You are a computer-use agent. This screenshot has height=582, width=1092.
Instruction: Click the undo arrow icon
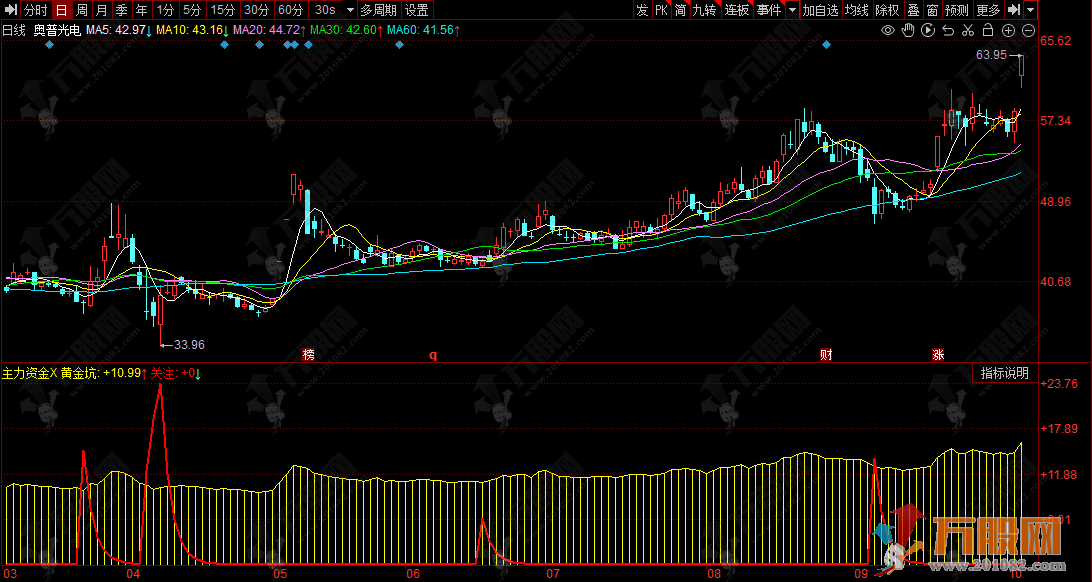point(949,31)
